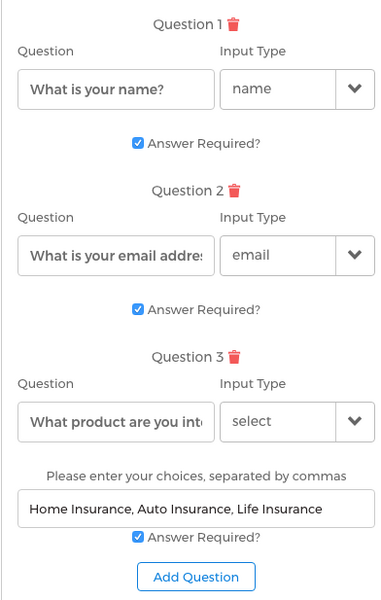Expand the chevron arrow of 'select' input type

point(355,422)
